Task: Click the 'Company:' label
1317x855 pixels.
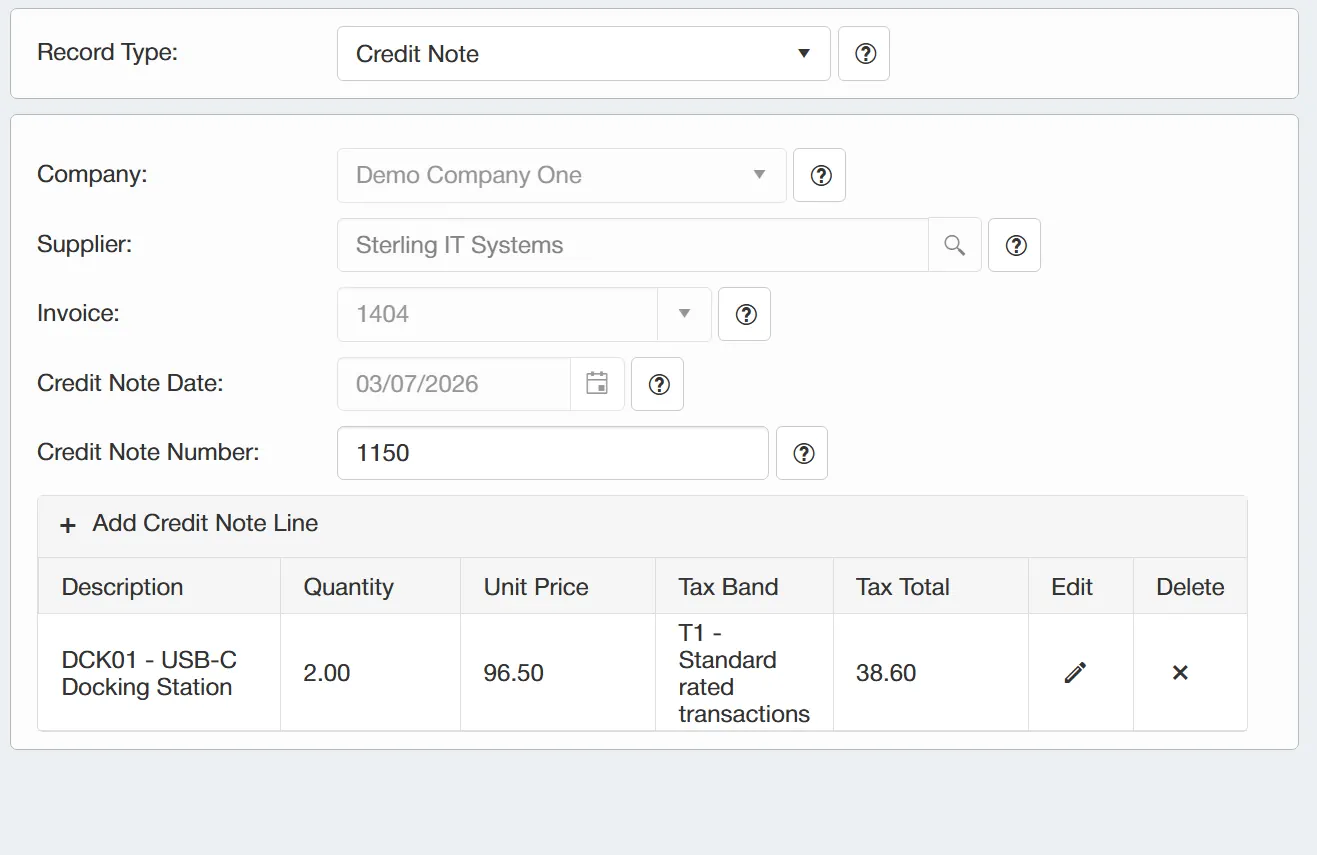Action: (92, 175)
